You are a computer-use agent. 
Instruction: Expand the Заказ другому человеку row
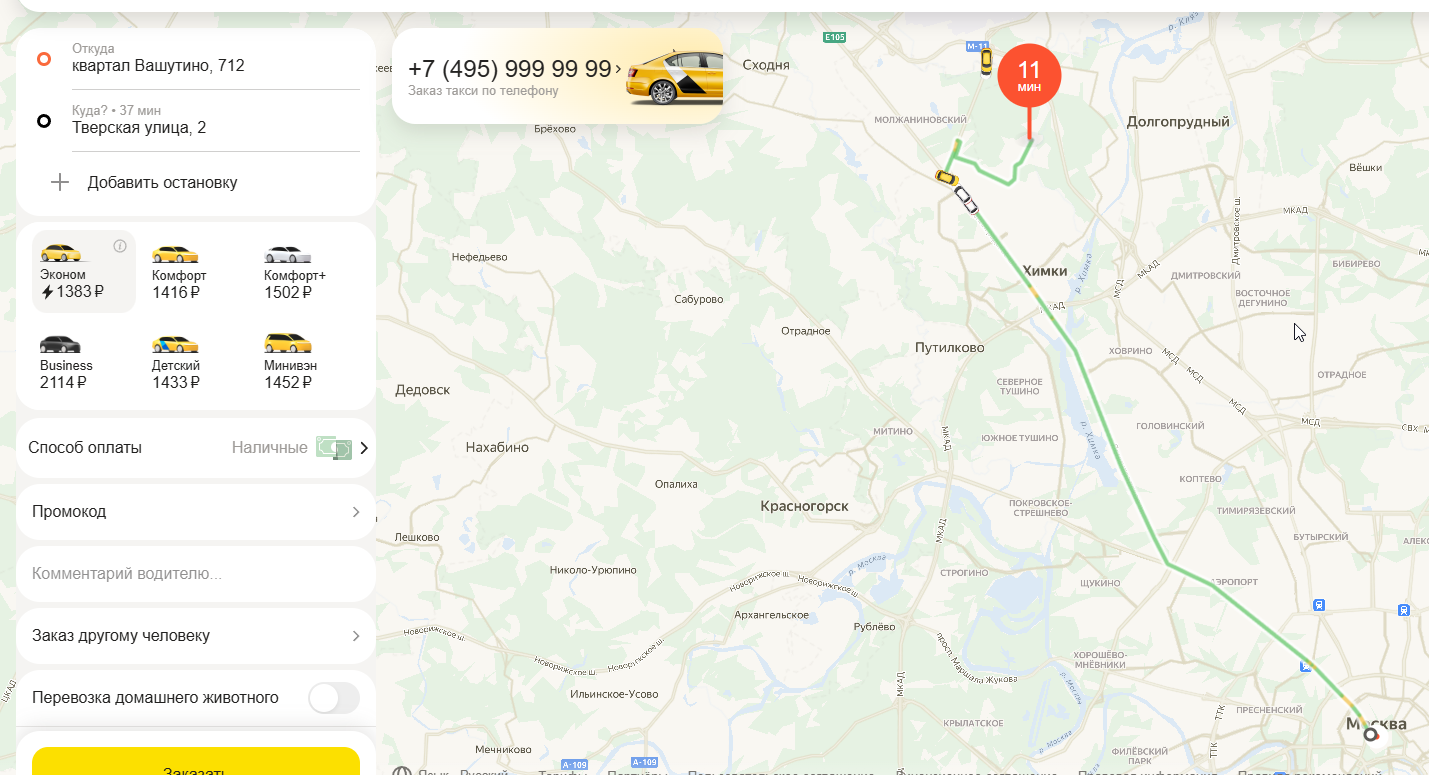pyautogui.click(x=196, y=636)
